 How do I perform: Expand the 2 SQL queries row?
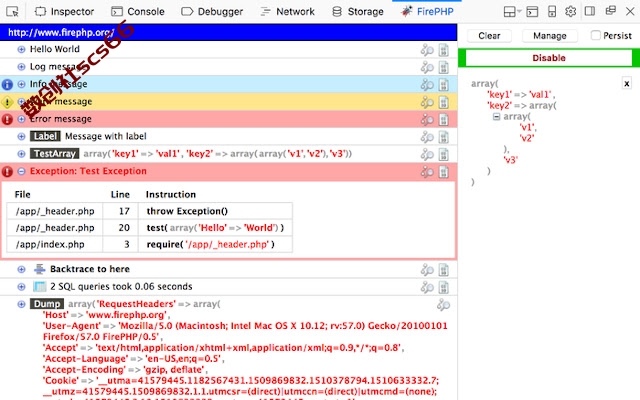(x=21, y=287)
